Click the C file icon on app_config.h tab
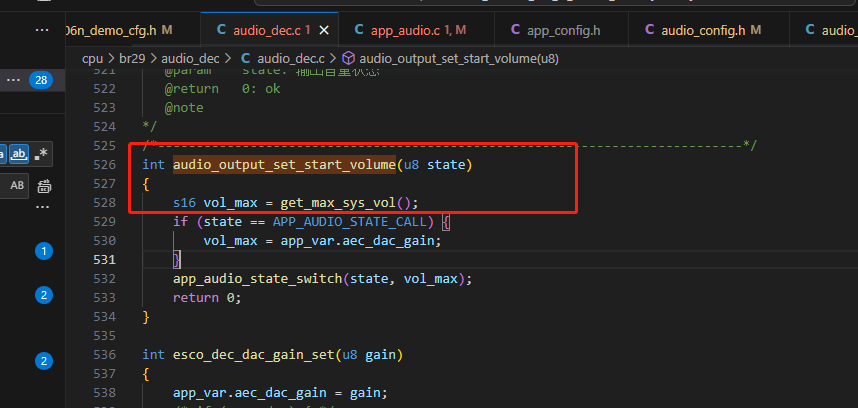858x408 pixels. point(515,30)
